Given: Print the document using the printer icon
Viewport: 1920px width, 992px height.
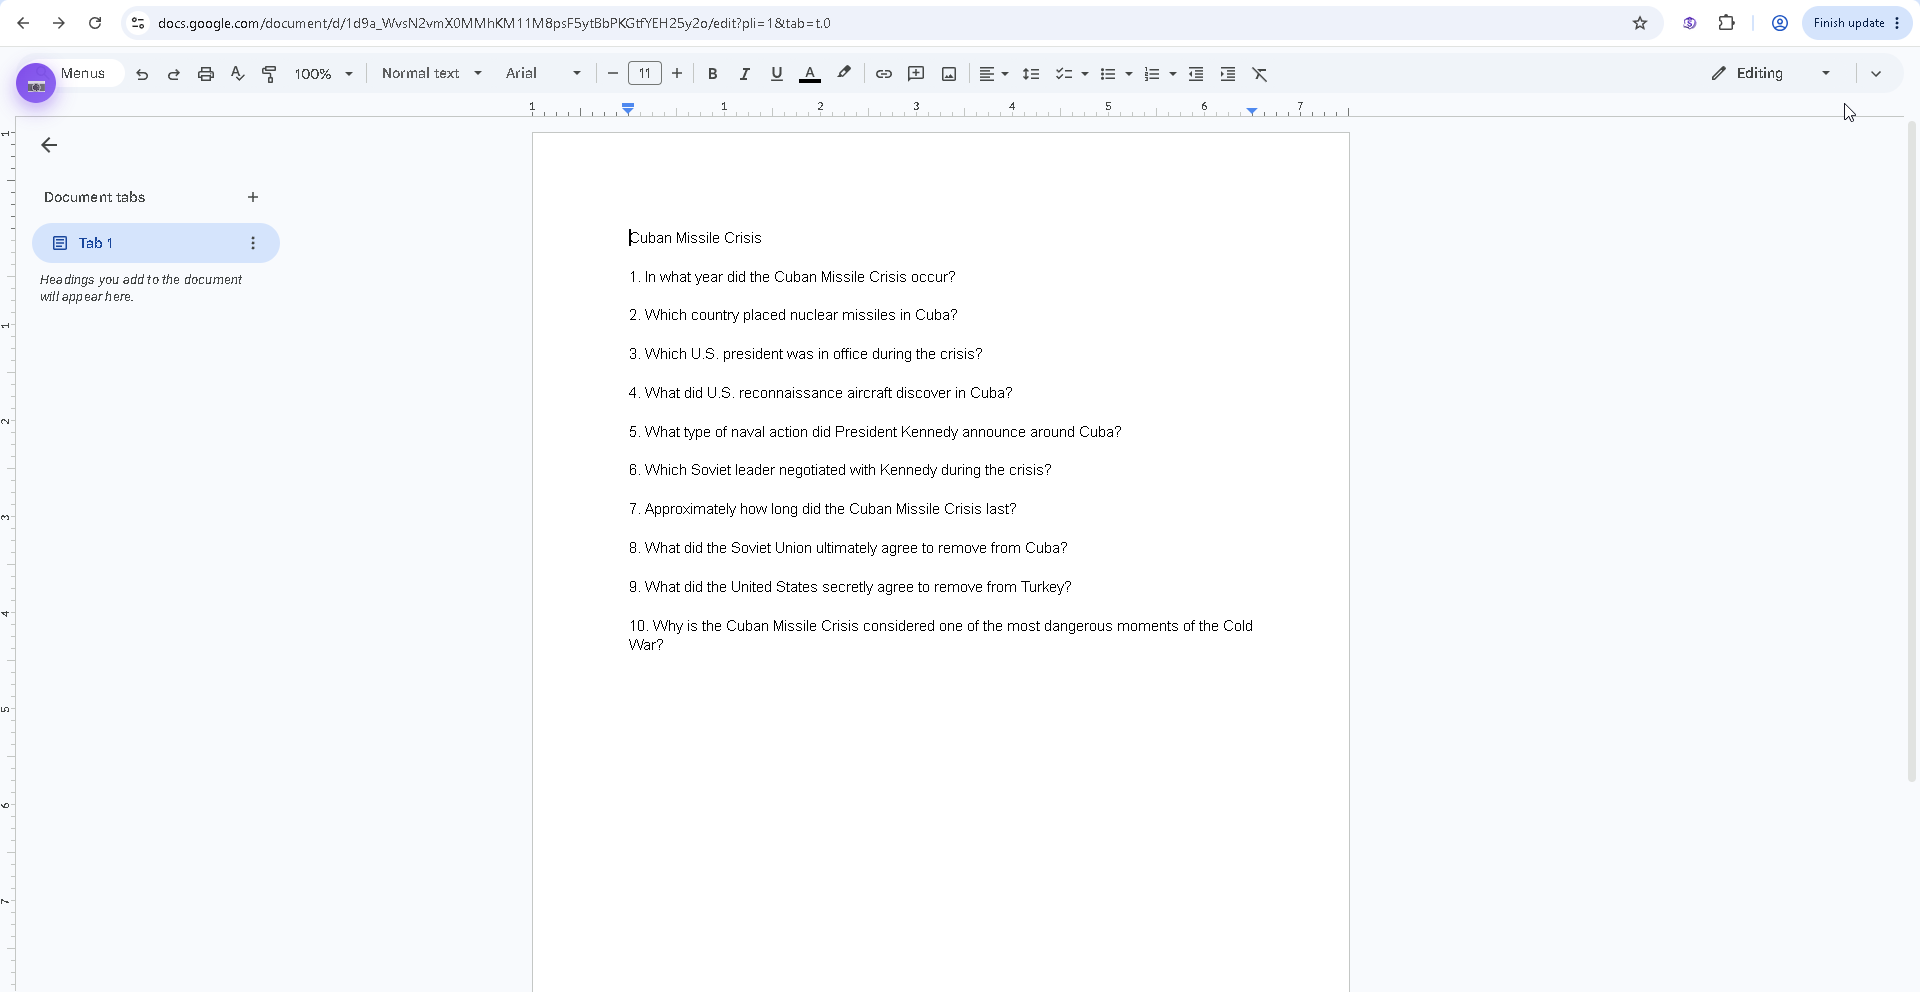Looking at the screenshot, I should coord(206,74).
